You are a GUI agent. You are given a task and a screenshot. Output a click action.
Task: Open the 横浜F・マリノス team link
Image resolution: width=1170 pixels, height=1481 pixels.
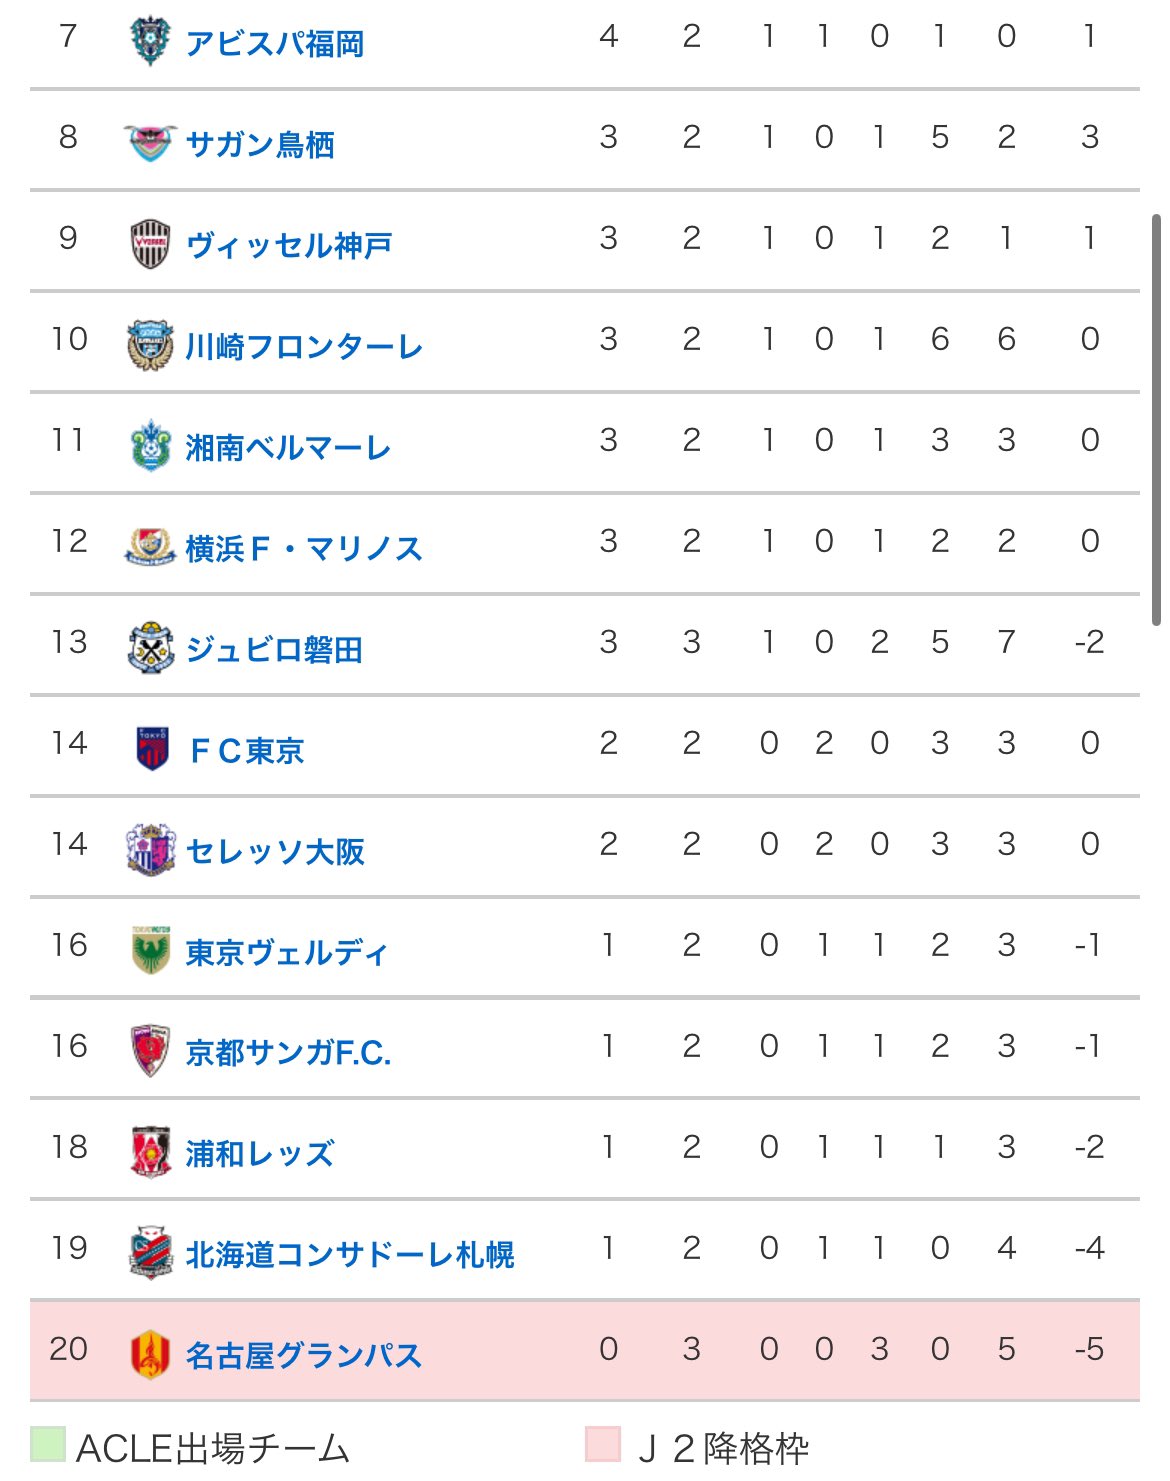(x=304, y=548)
